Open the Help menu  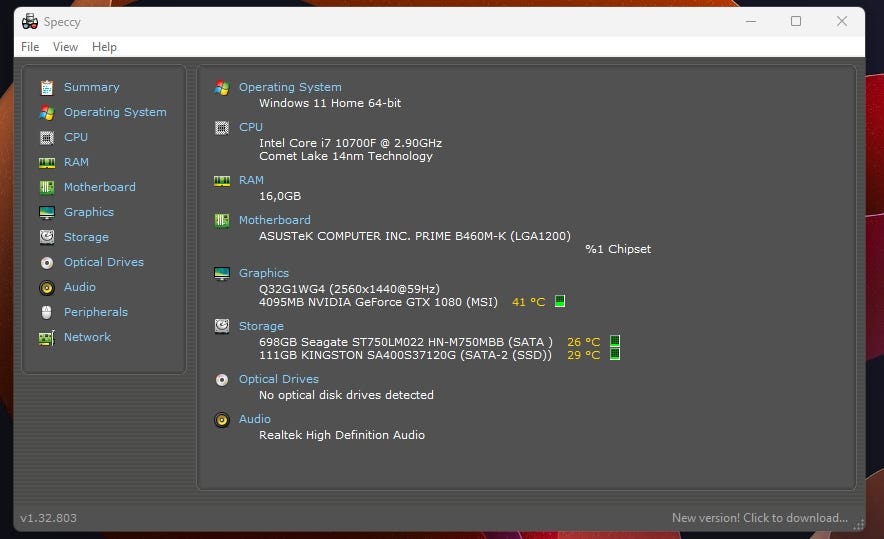[104, 47]
